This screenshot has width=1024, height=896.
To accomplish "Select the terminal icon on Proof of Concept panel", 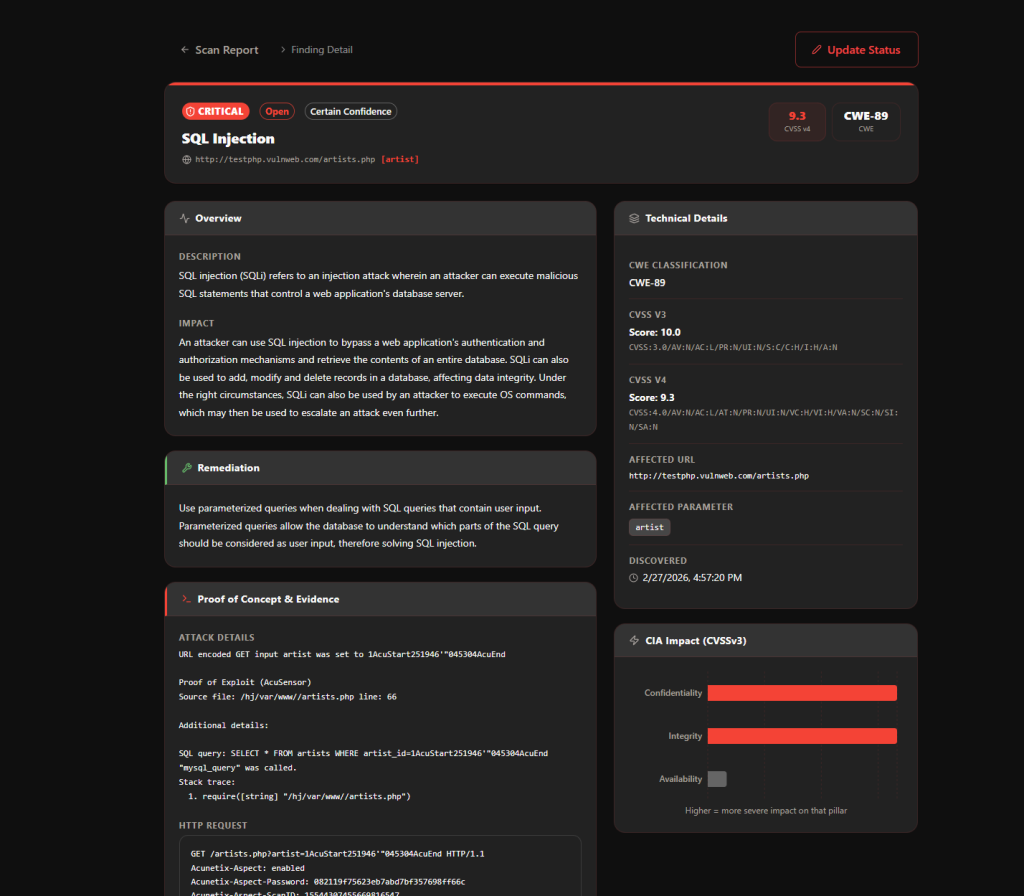I will 185,599.
